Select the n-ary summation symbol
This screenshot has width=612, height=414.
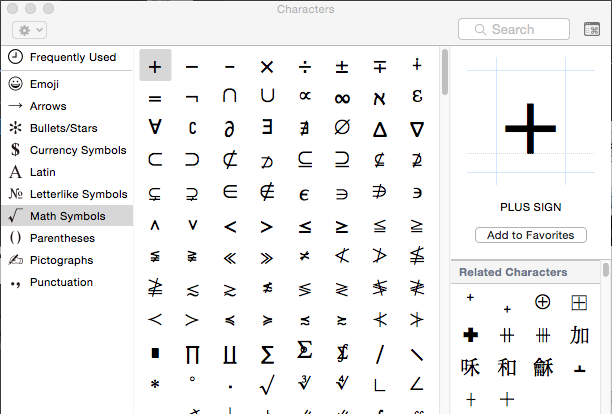pyautogui.click(x=267, y=354)
